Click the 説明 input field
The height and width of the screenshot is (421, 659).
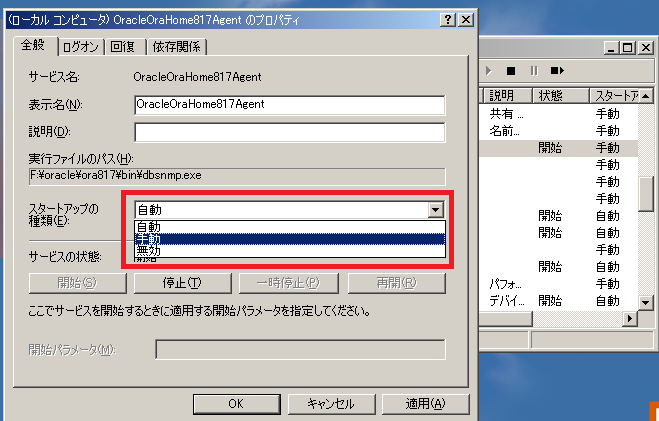290,132
